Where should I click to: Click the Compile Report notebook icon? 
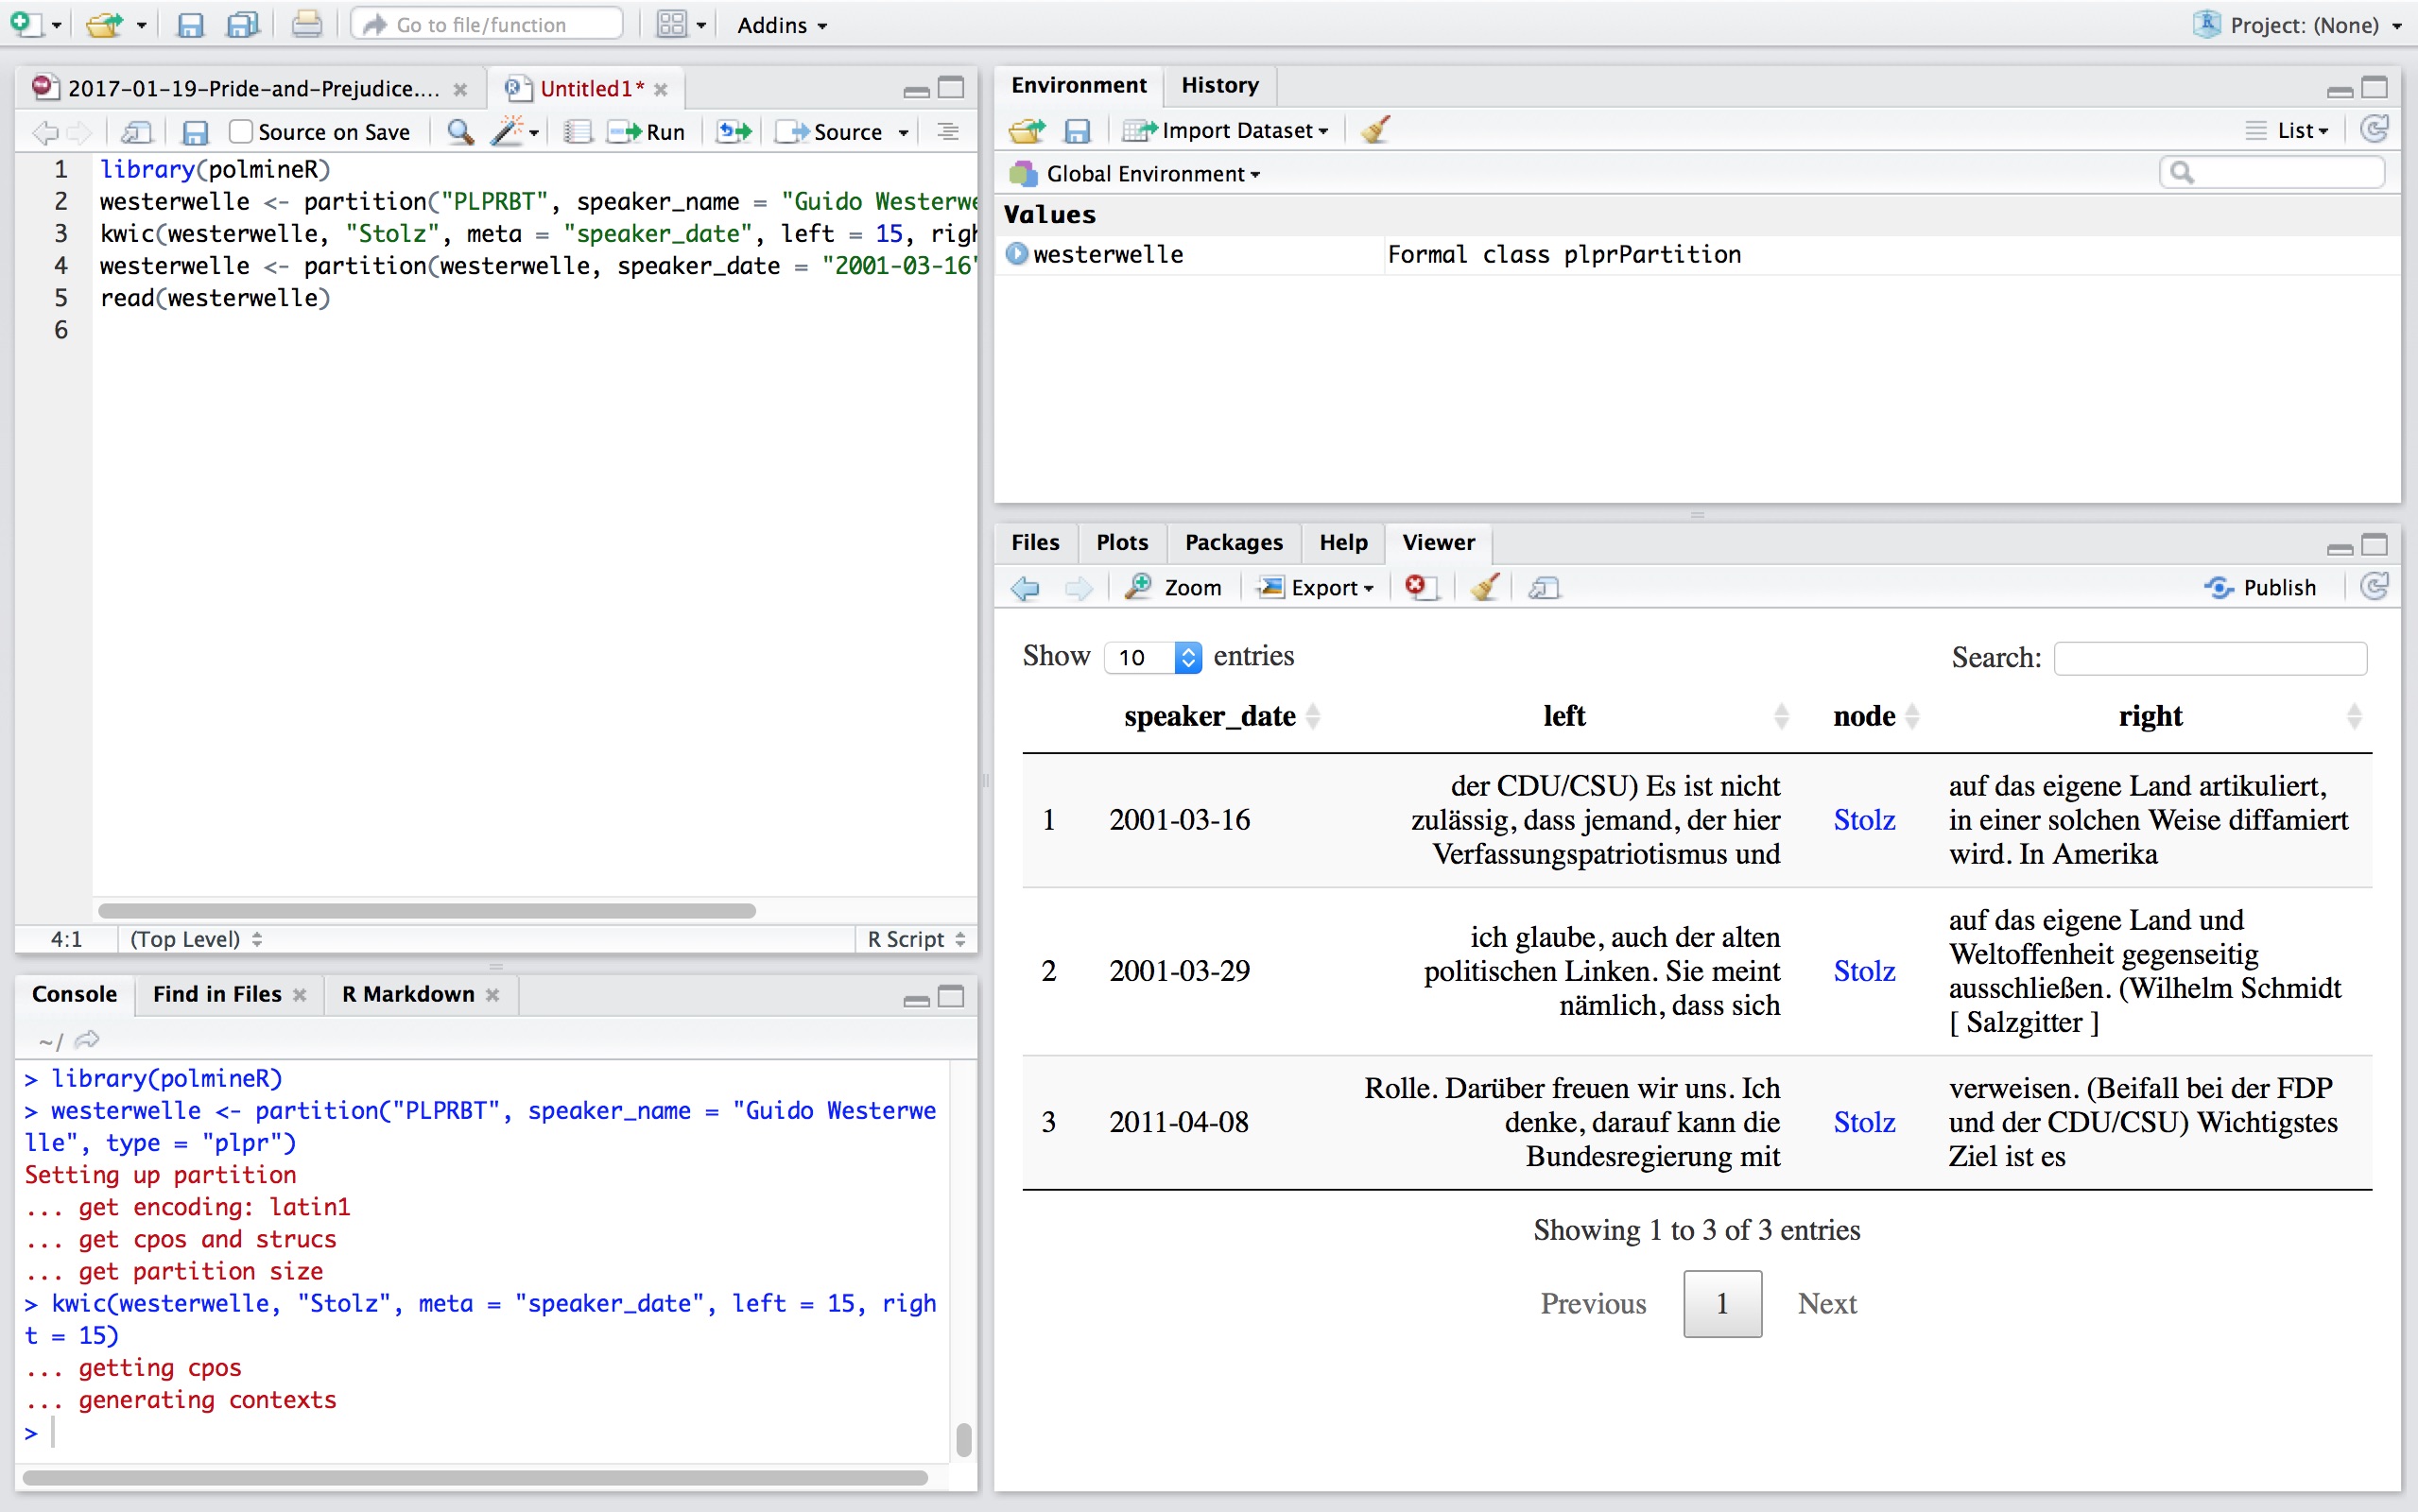click(x=577, y=132)
